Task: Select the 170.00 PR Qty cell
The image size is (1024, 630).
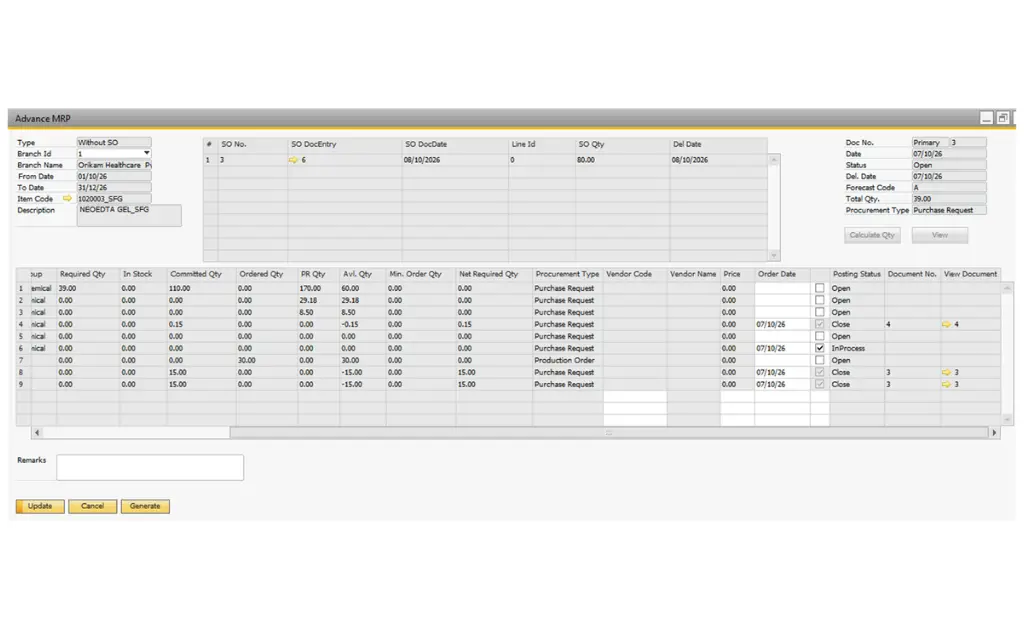Action: [x=319, y=288]
